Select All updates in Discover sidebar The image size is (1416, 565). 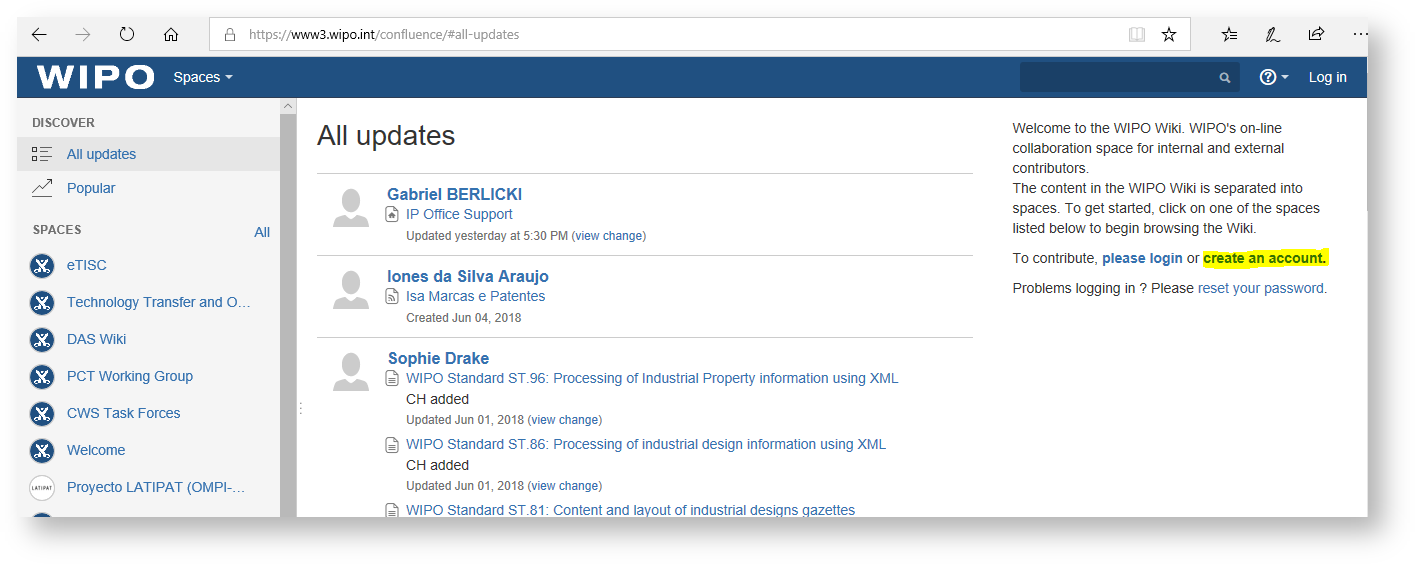pyautogui.click(x=101, y=154)
